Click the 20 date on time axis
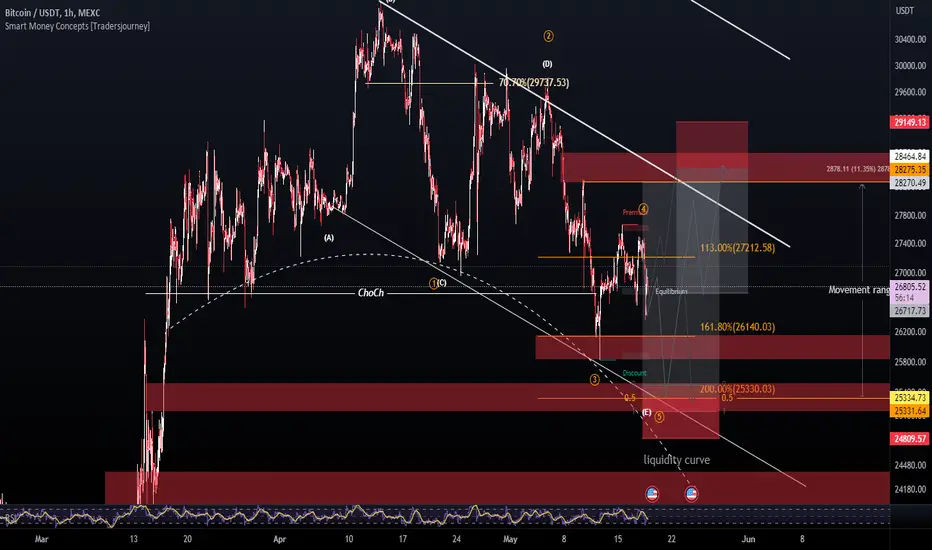 click(x=187, y=539)
